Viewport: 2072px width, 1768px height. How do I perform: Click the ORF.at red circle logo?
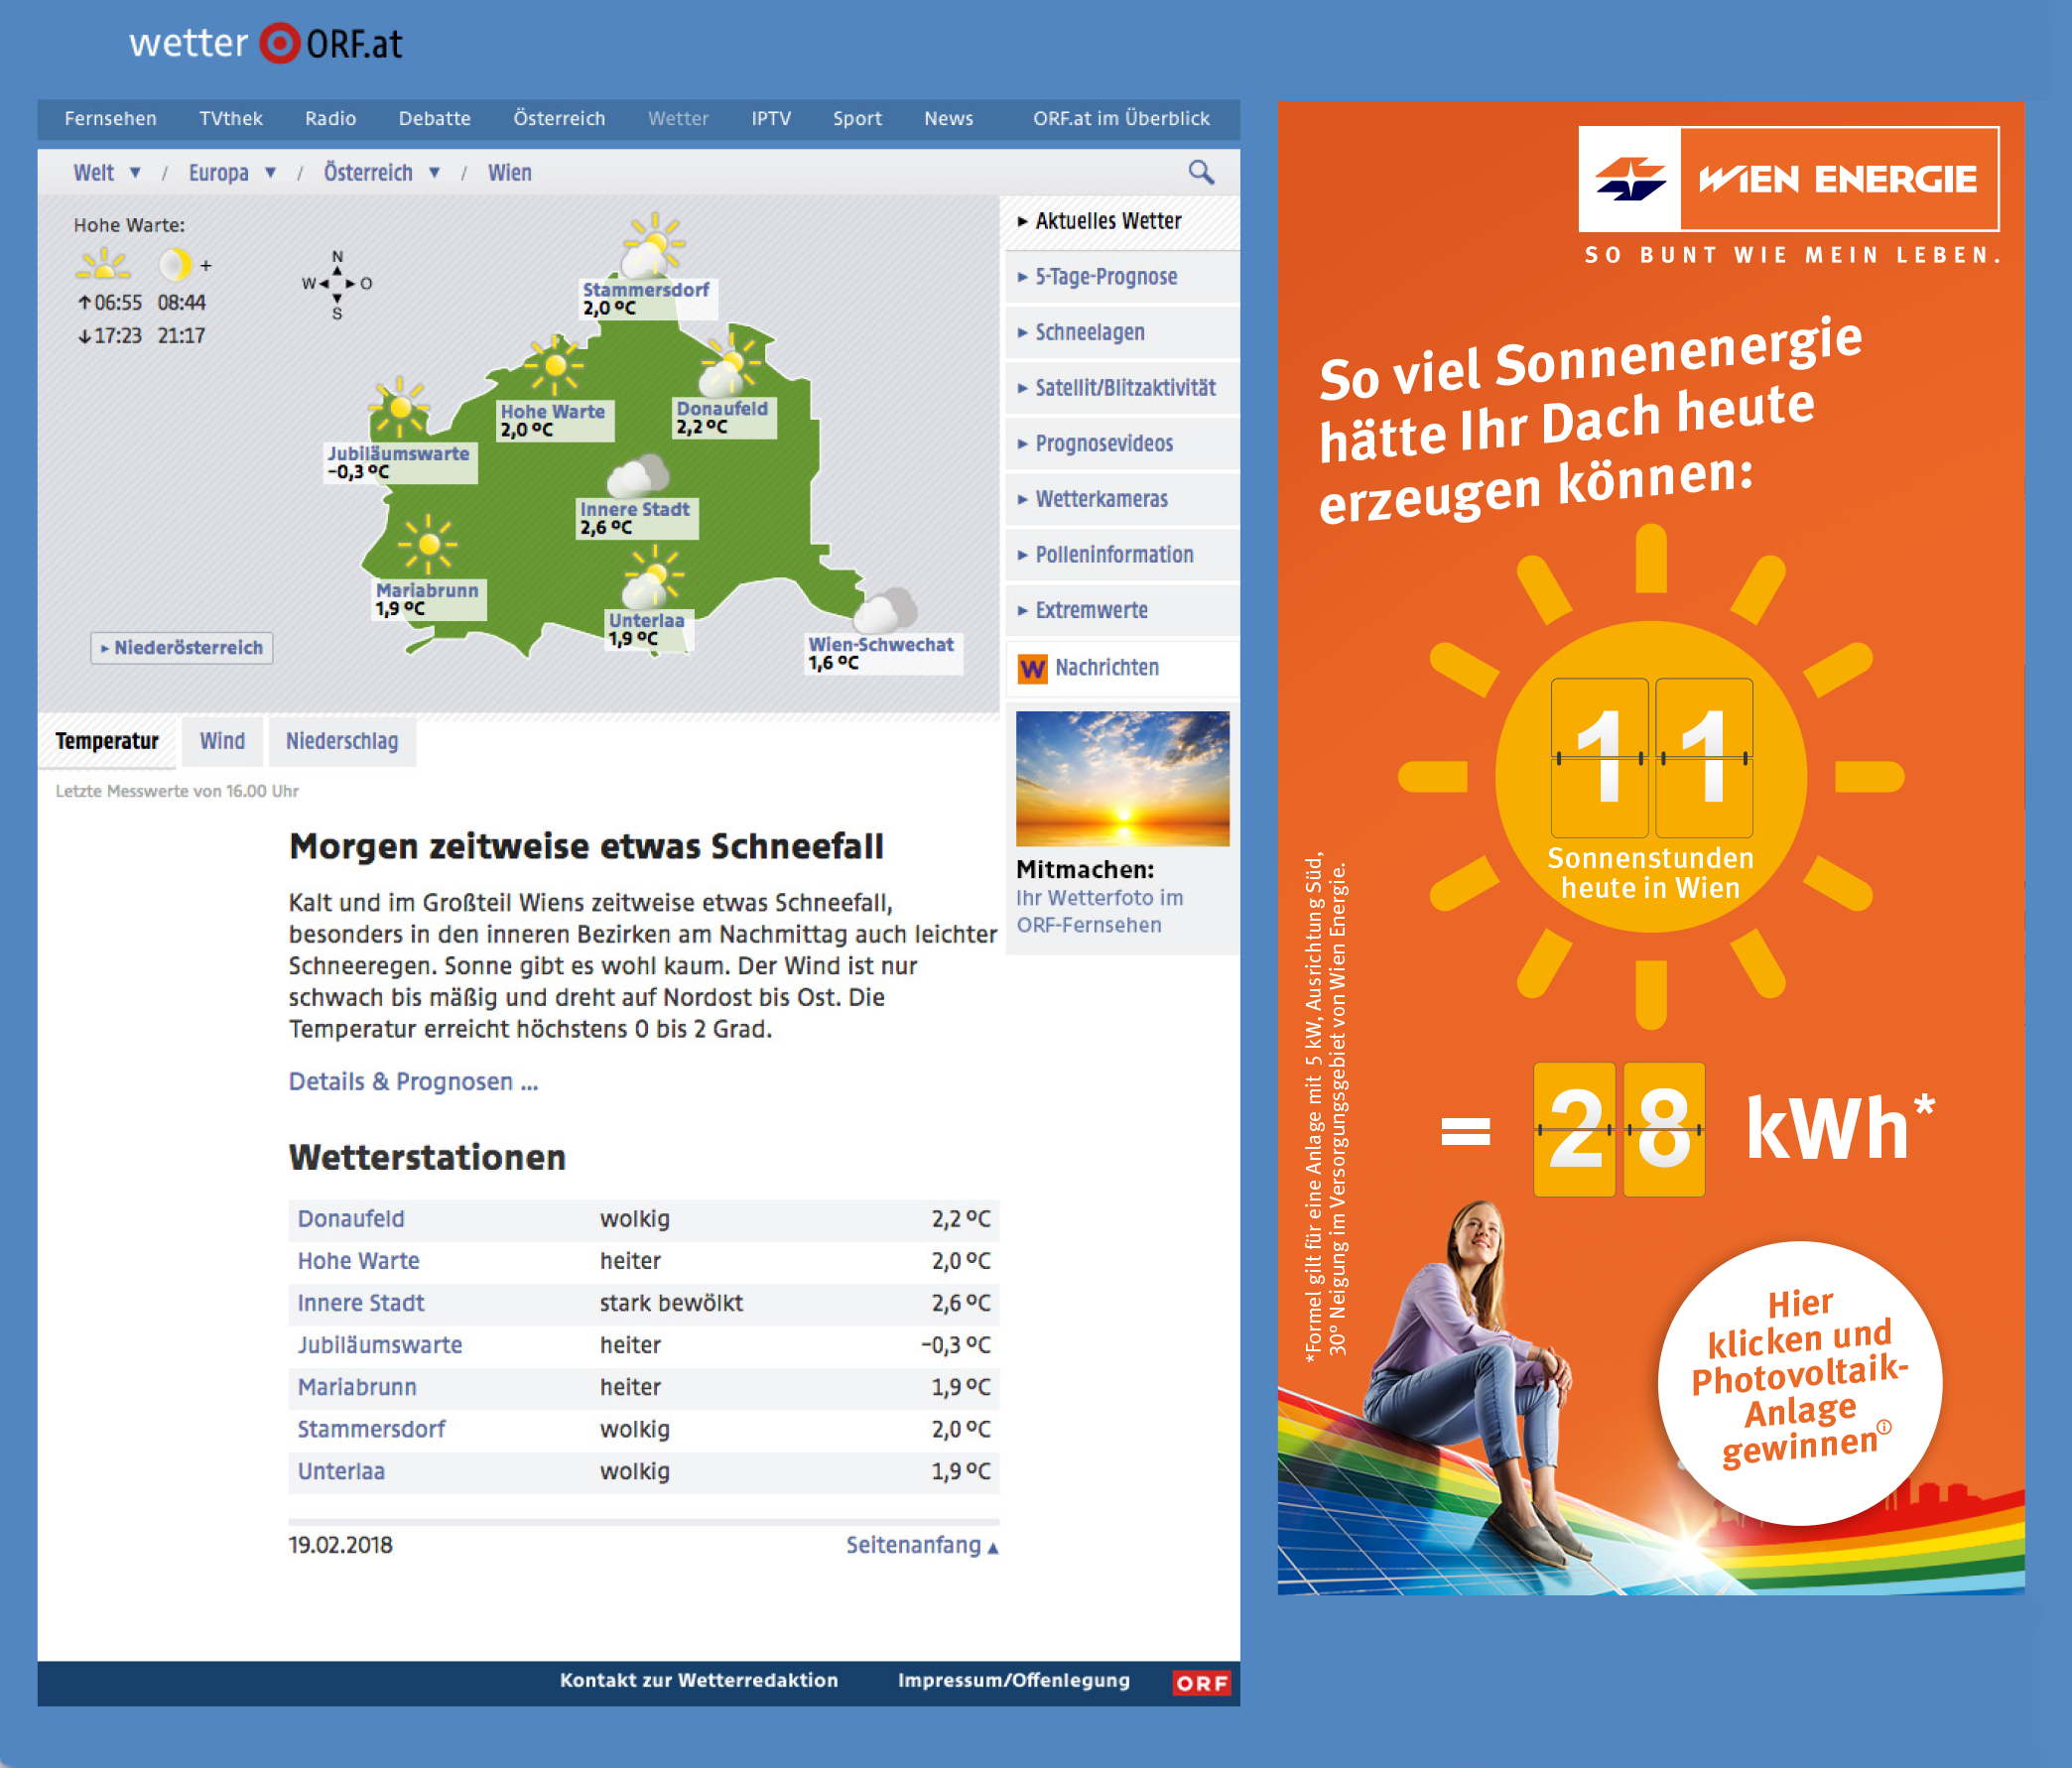pos(280,43)
